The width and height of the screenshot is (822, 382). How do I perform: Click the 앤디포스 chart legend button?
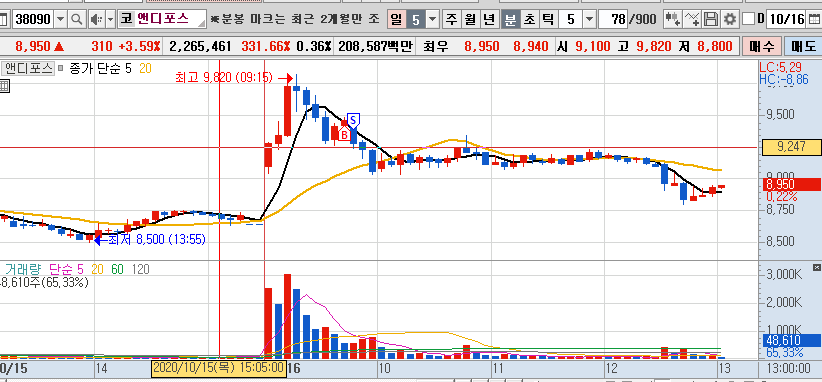(x=28, y=69)
